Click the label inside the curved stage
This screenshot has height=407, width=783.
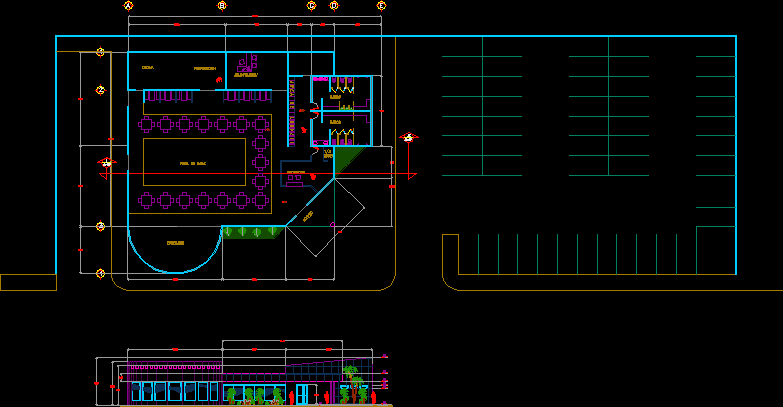[x=175, y=242]
